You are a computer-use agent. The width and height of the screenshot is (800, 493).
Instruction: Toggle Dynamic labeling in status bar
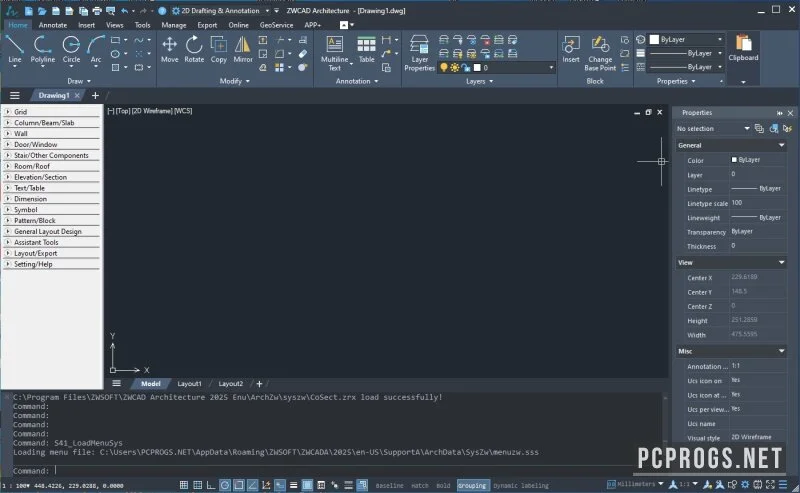click(521, 485)
